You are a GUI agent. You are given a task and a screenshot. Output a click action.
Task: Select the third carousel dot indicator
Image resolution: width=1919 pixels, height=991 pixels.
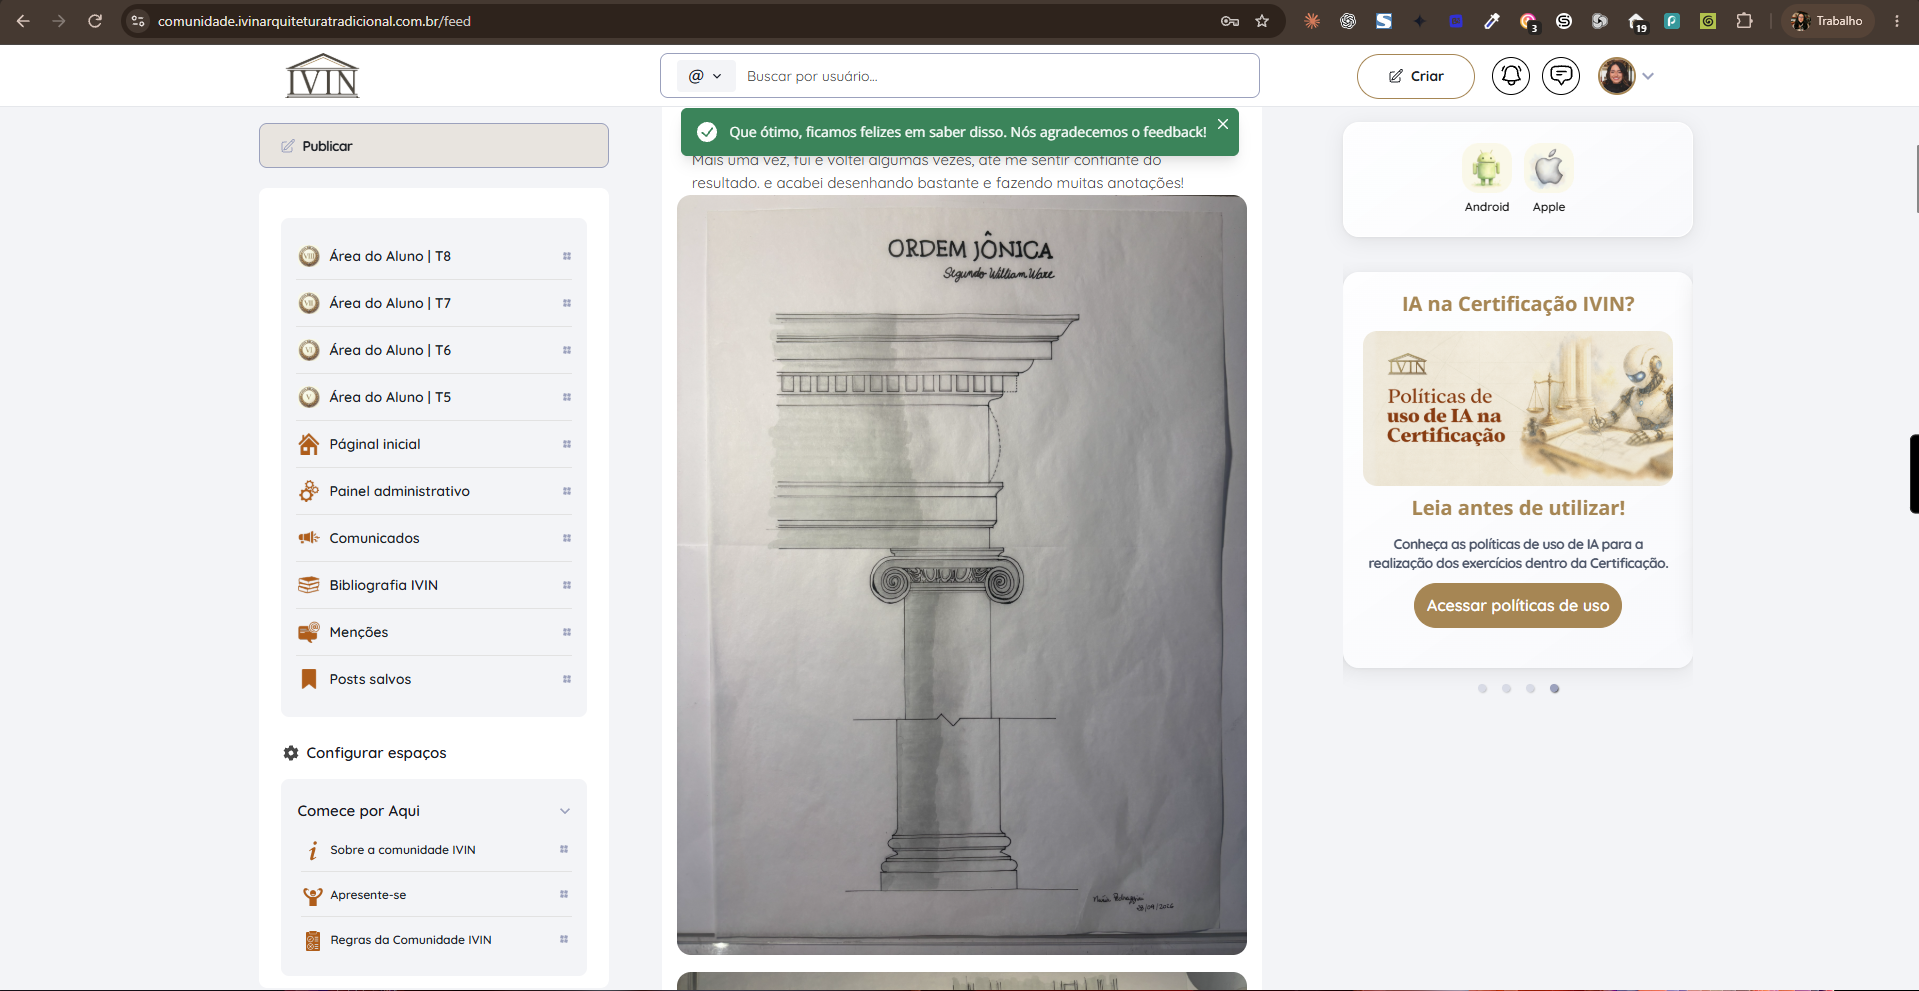tap(1530, 689)
